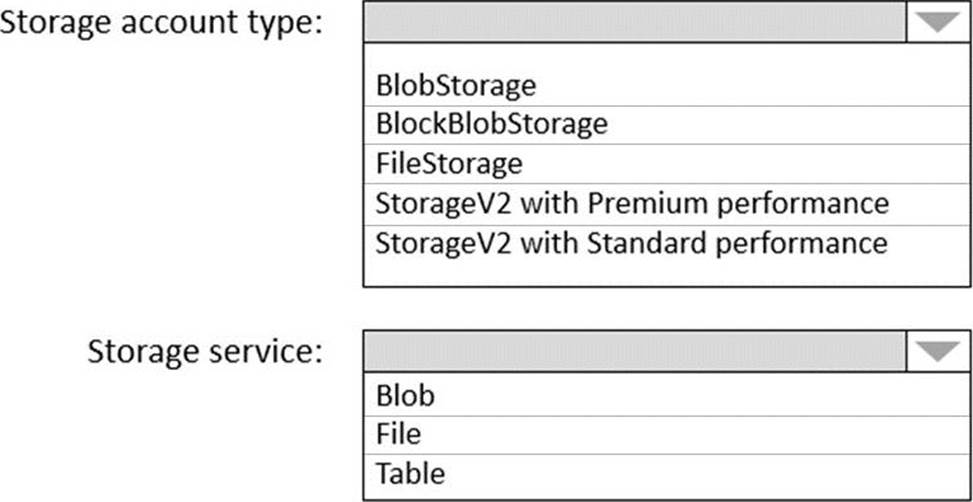Select the BlobStorage option
This screenshot has width=973, height=502.
456,85
